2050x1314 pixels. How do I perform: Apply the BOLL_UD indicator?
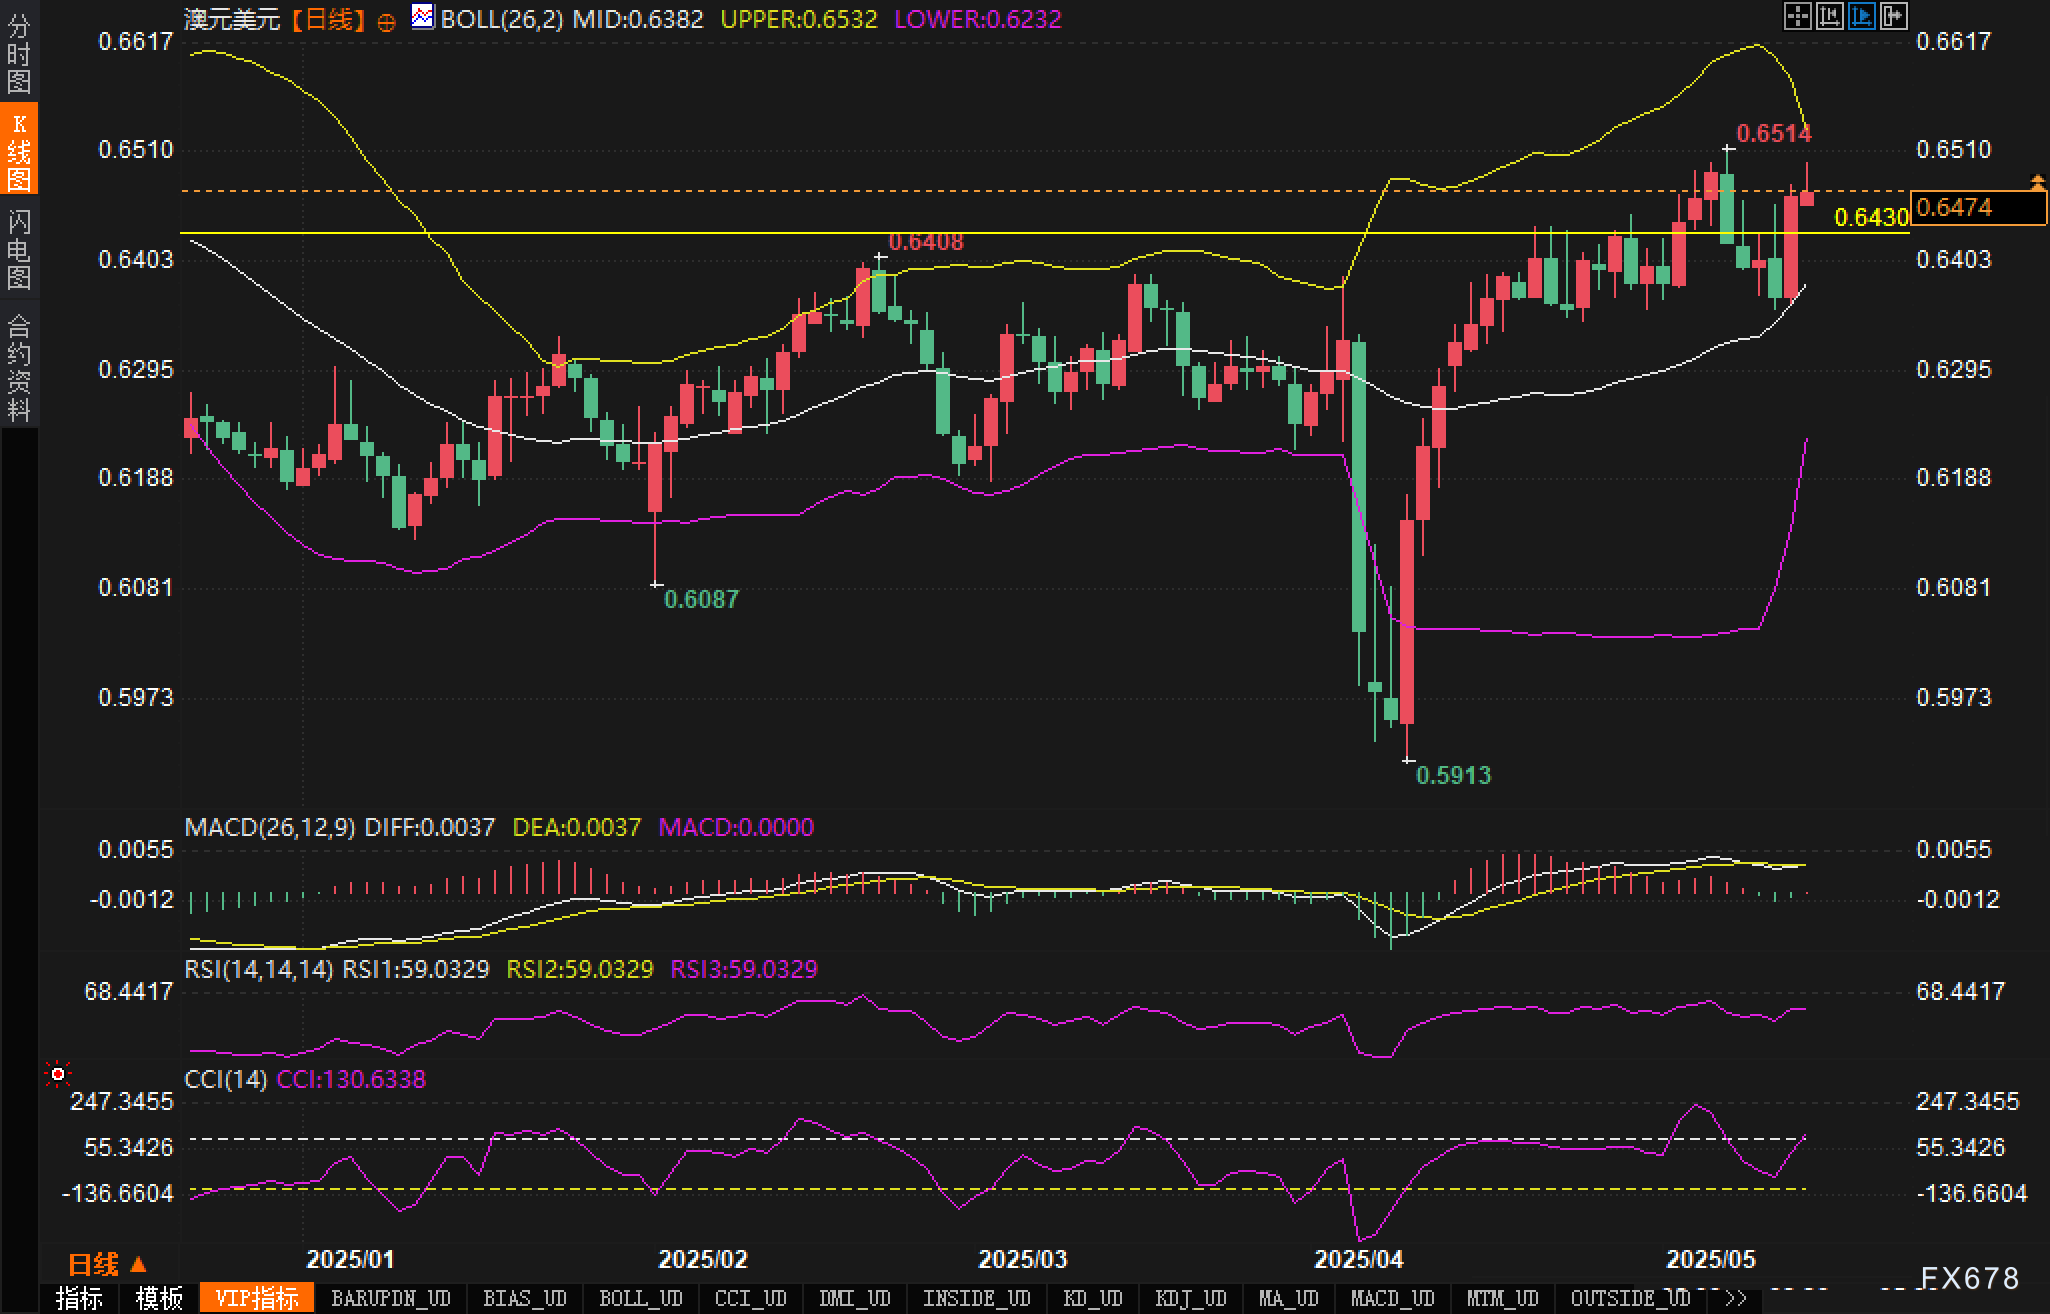tap(640, 1299)
